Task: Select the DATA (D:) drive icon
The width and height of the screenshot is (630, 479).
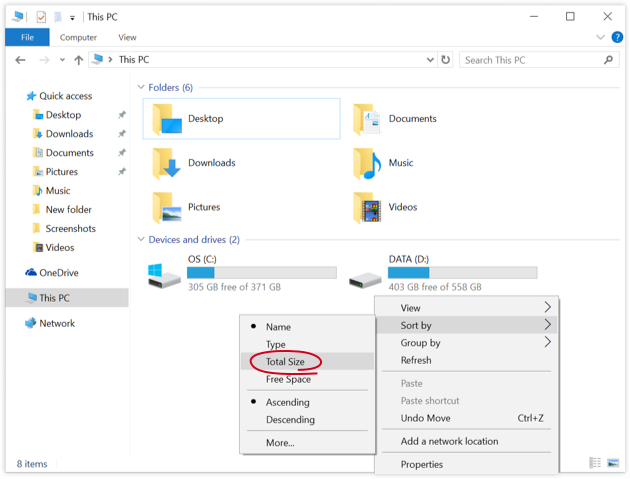Action: [x=365, y=280]
